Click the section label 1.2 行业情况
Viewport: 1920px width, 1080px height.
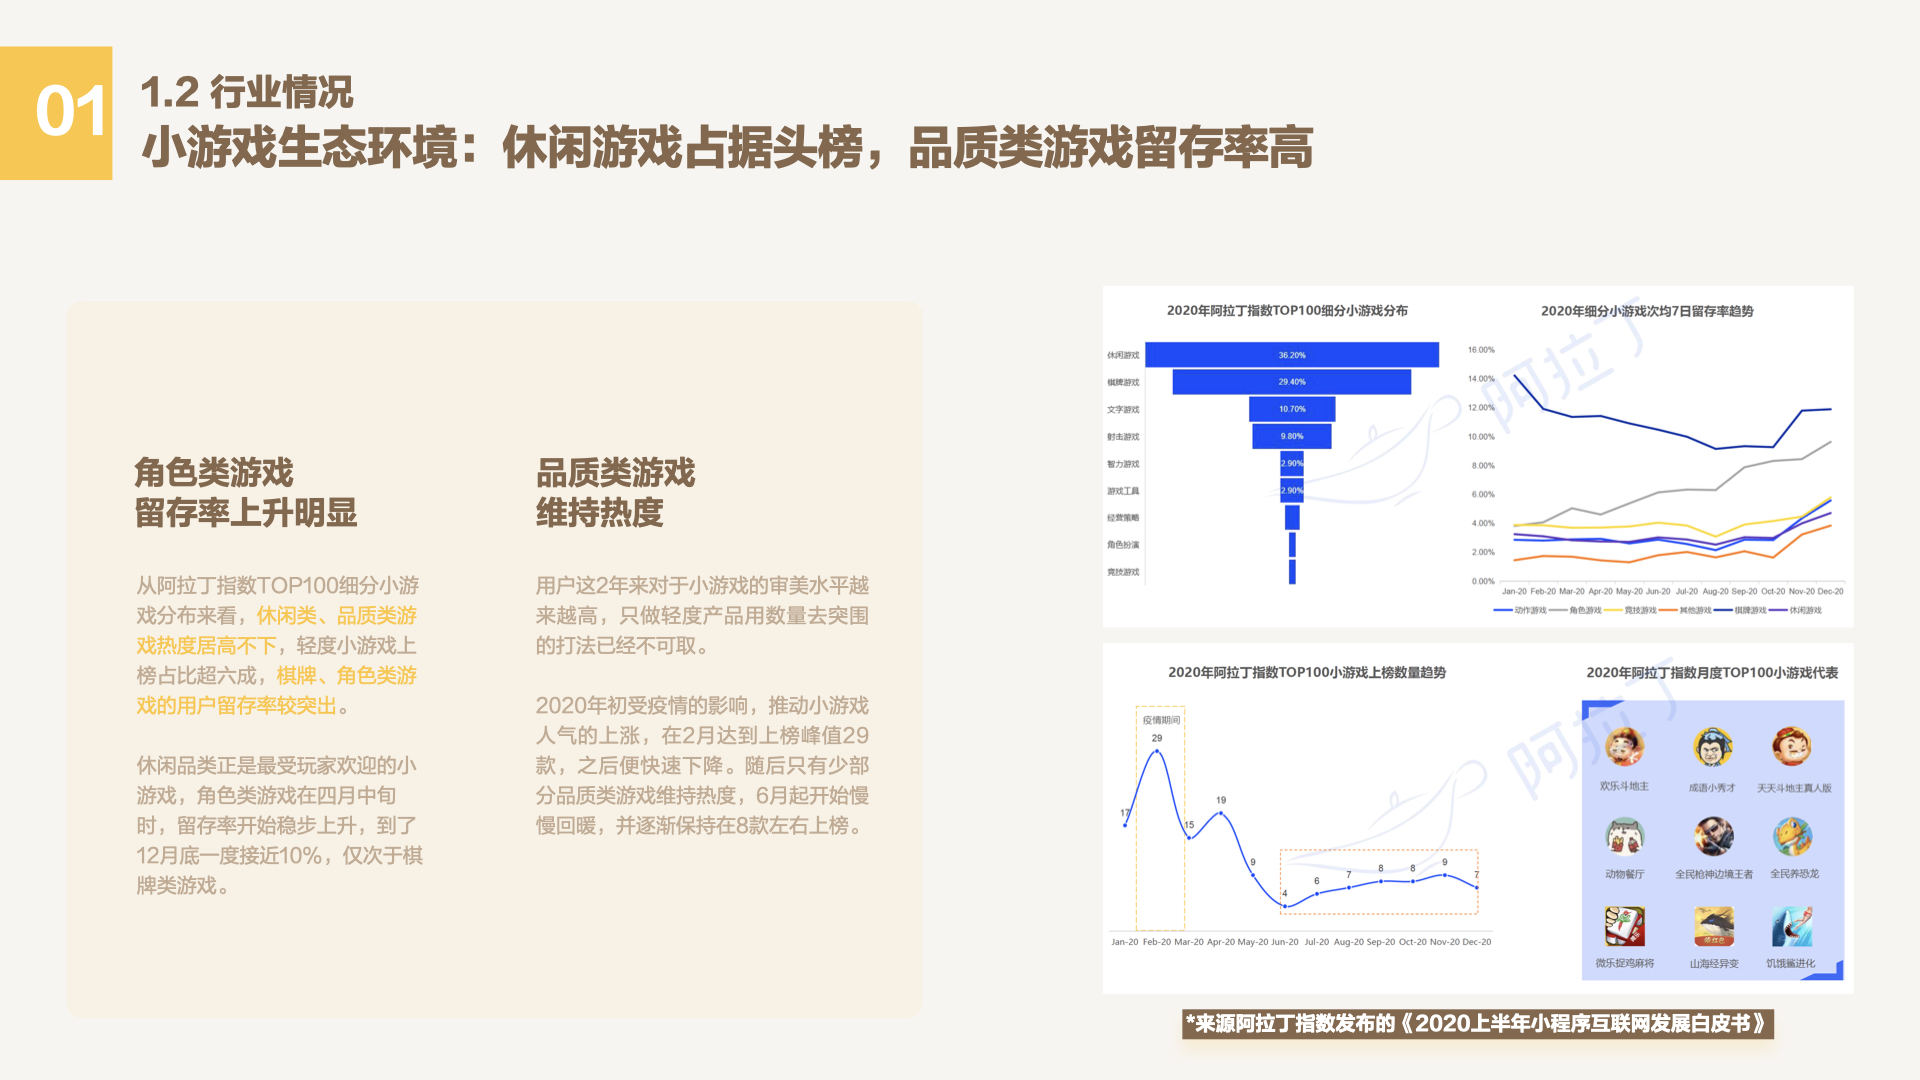pos(246,92)
